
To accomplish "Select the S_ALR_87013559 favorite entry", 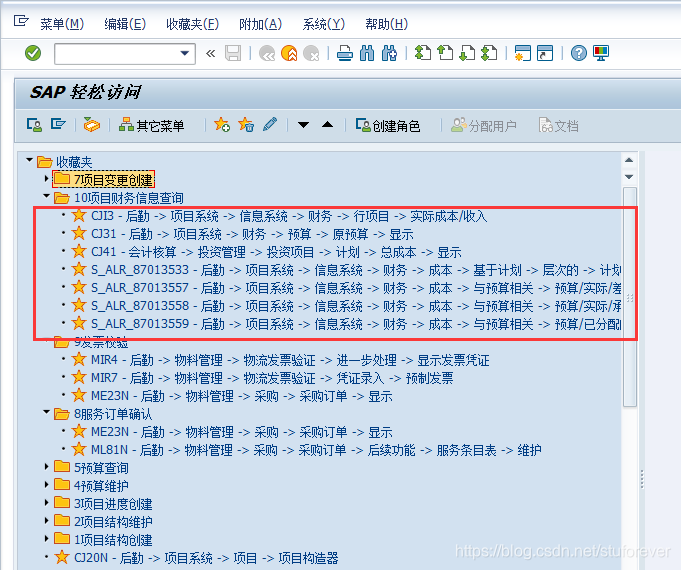I will (347, 324).
